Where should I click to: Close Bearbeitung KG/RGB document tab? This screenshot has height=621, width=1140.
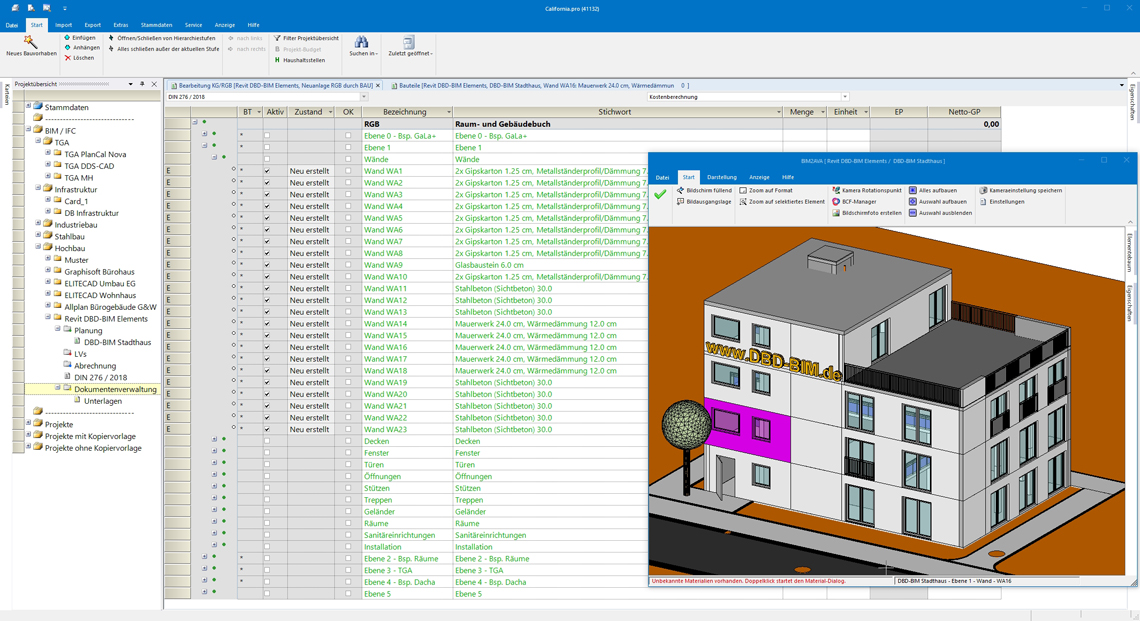point(378,86)
